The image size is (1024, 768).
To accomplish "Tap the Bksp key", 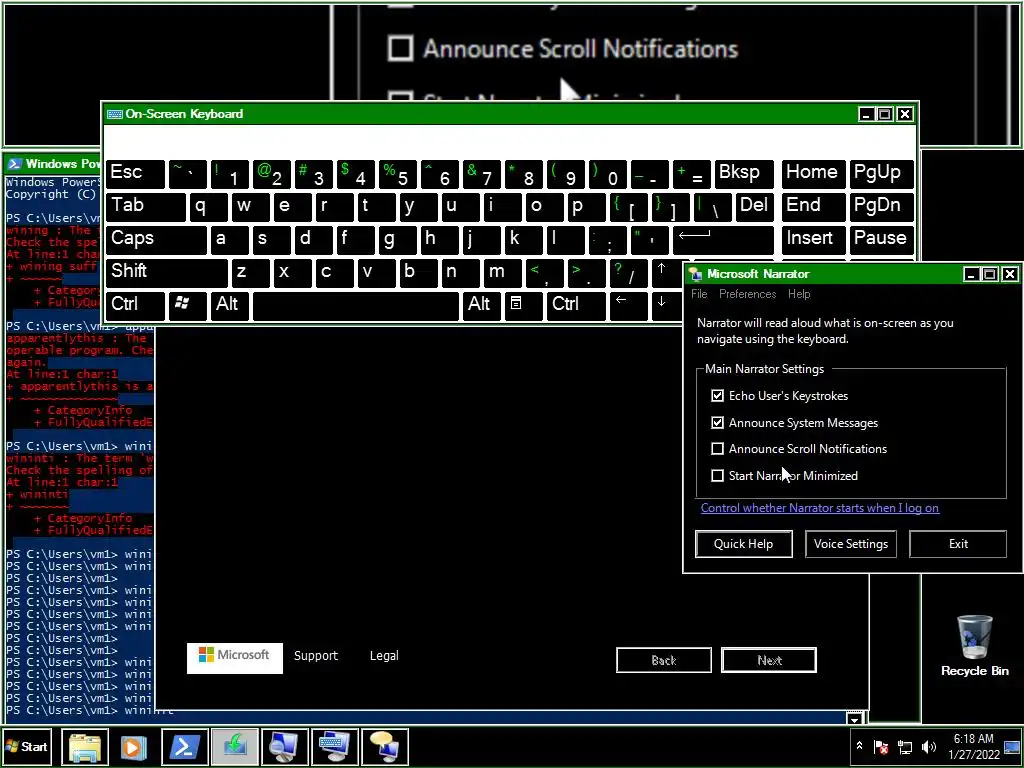I will click(743, 173).
